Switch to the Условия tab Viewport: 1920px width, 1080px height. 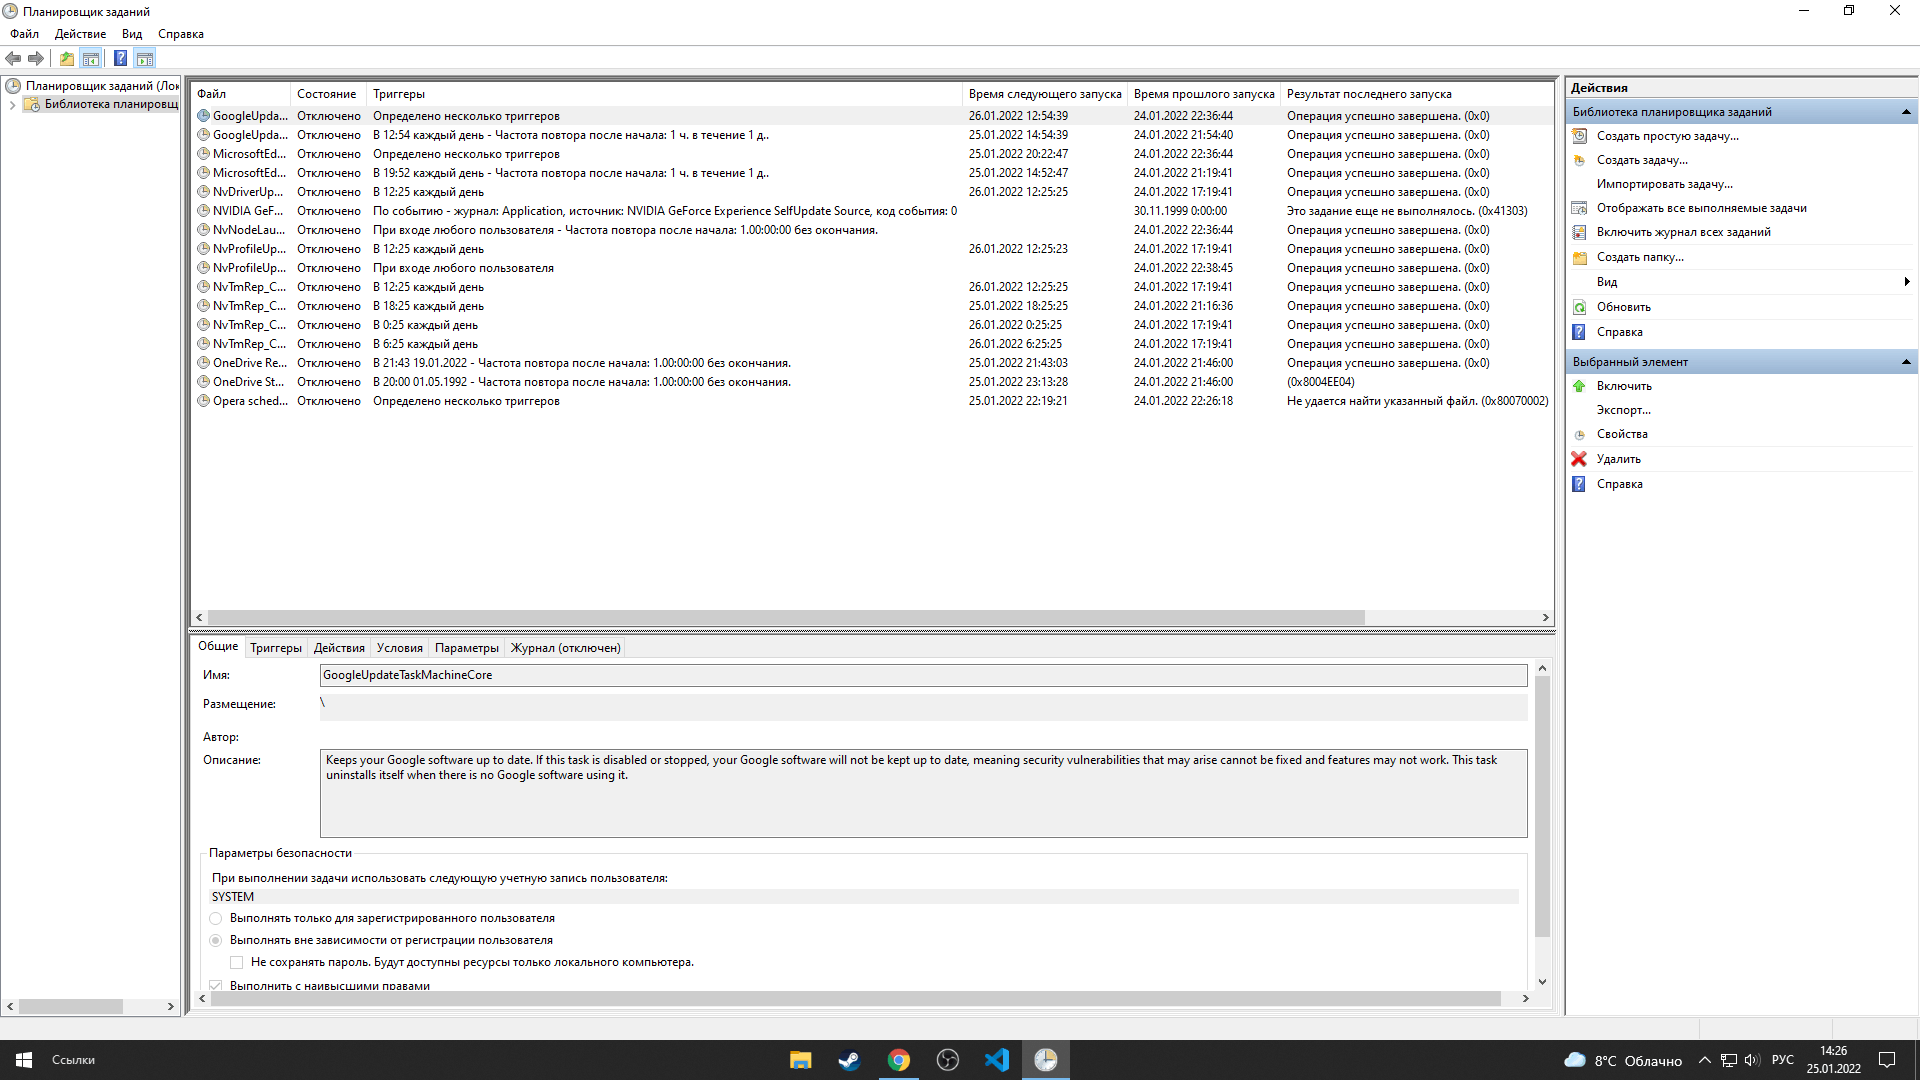point(400,648)
